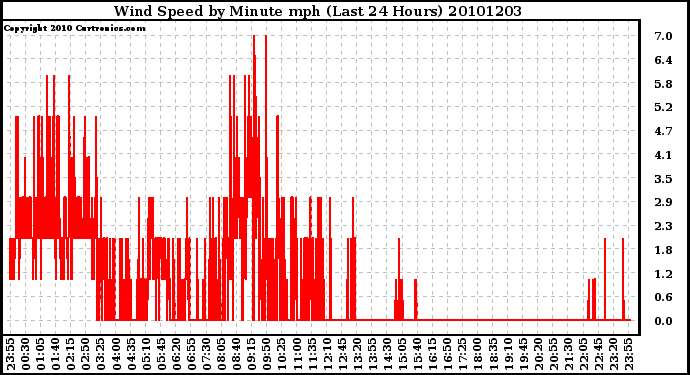Select the 4.7 y-axis label
This screenshot has height=375, width=690.
coord(663,131)
